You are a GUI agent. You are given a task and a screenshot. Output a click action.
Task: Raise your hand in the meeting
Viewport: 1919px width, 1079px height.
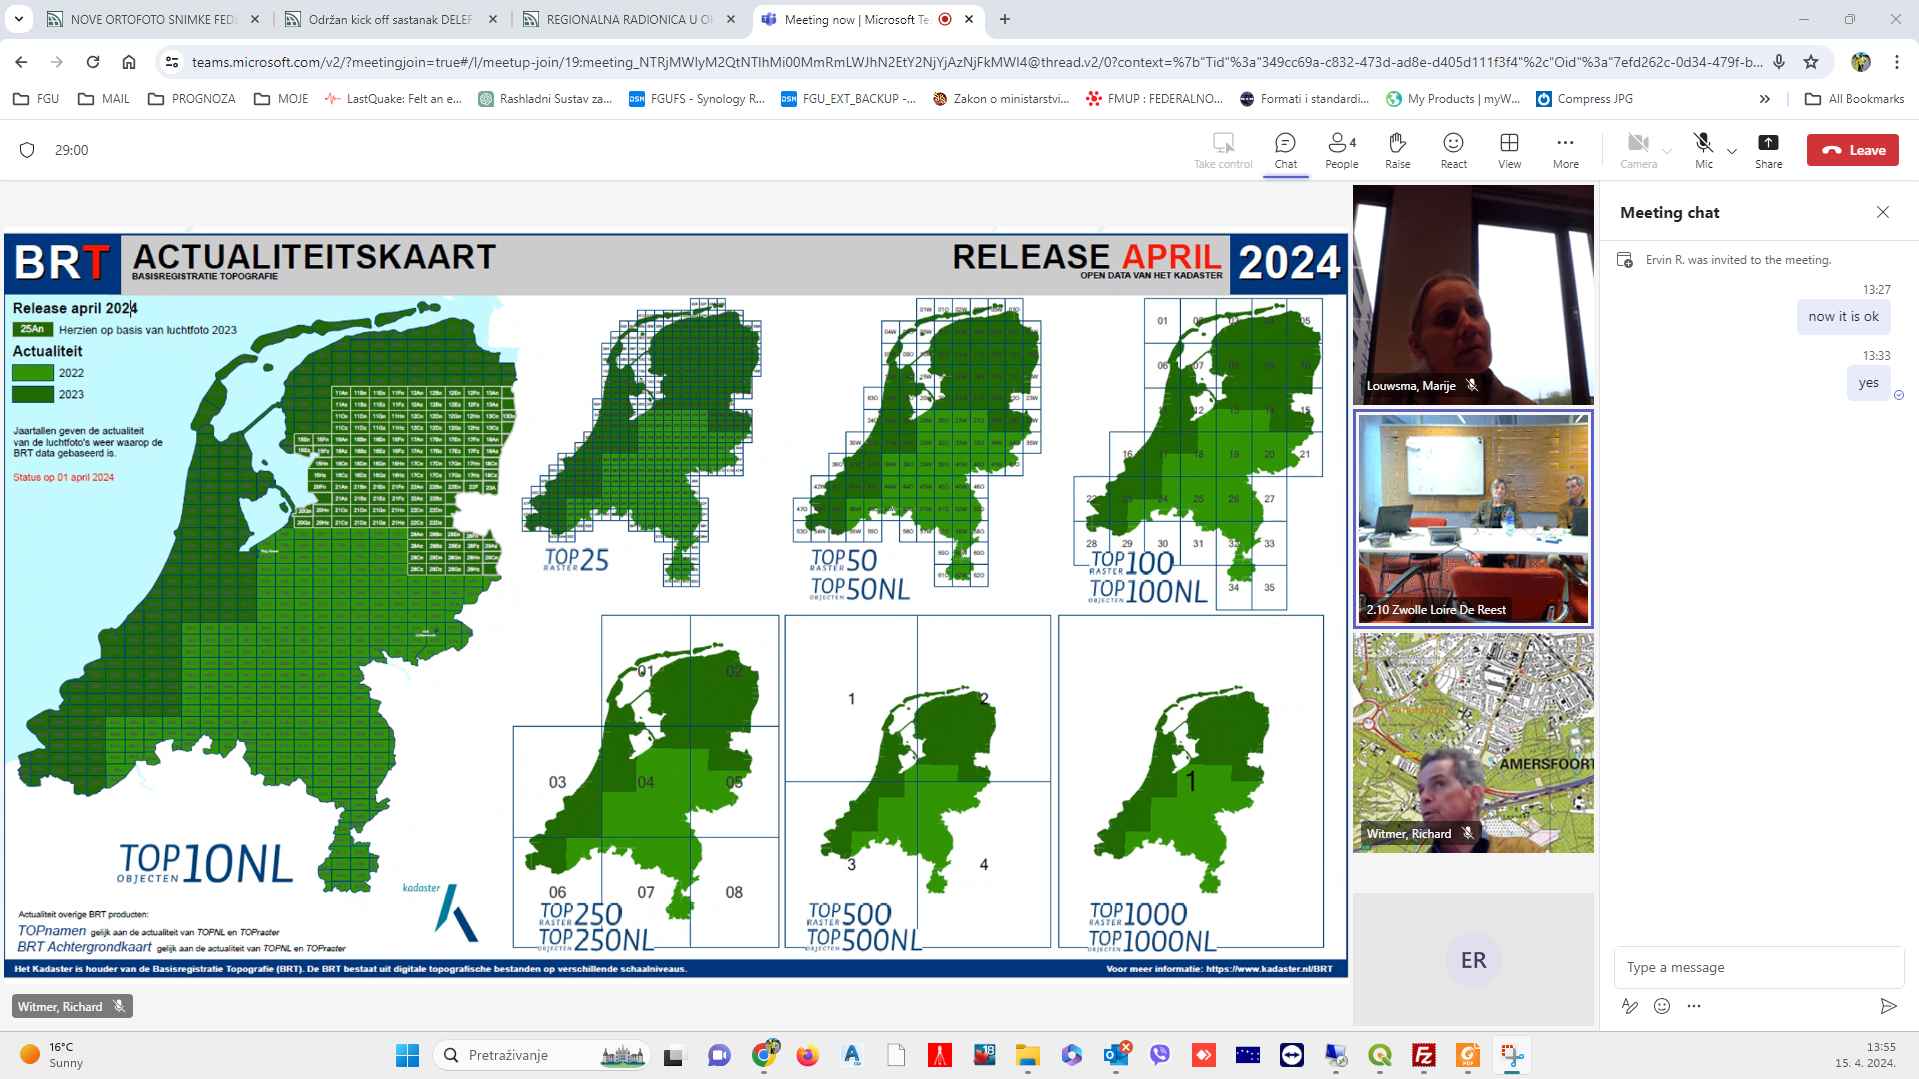click(x=1397, y=150)
